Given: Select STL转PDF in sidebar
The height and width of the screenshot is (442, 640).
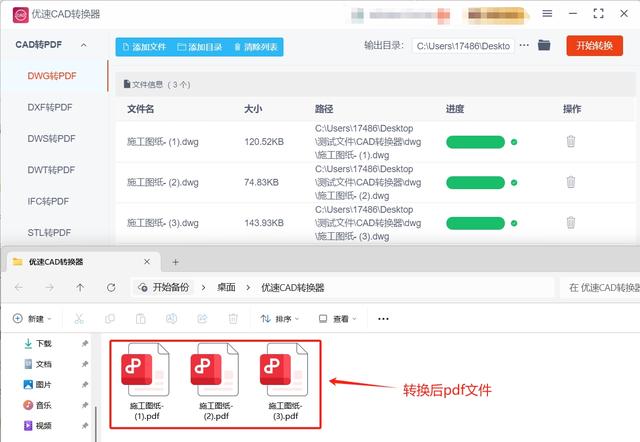Looking at the screenshot, I should 49,233.
